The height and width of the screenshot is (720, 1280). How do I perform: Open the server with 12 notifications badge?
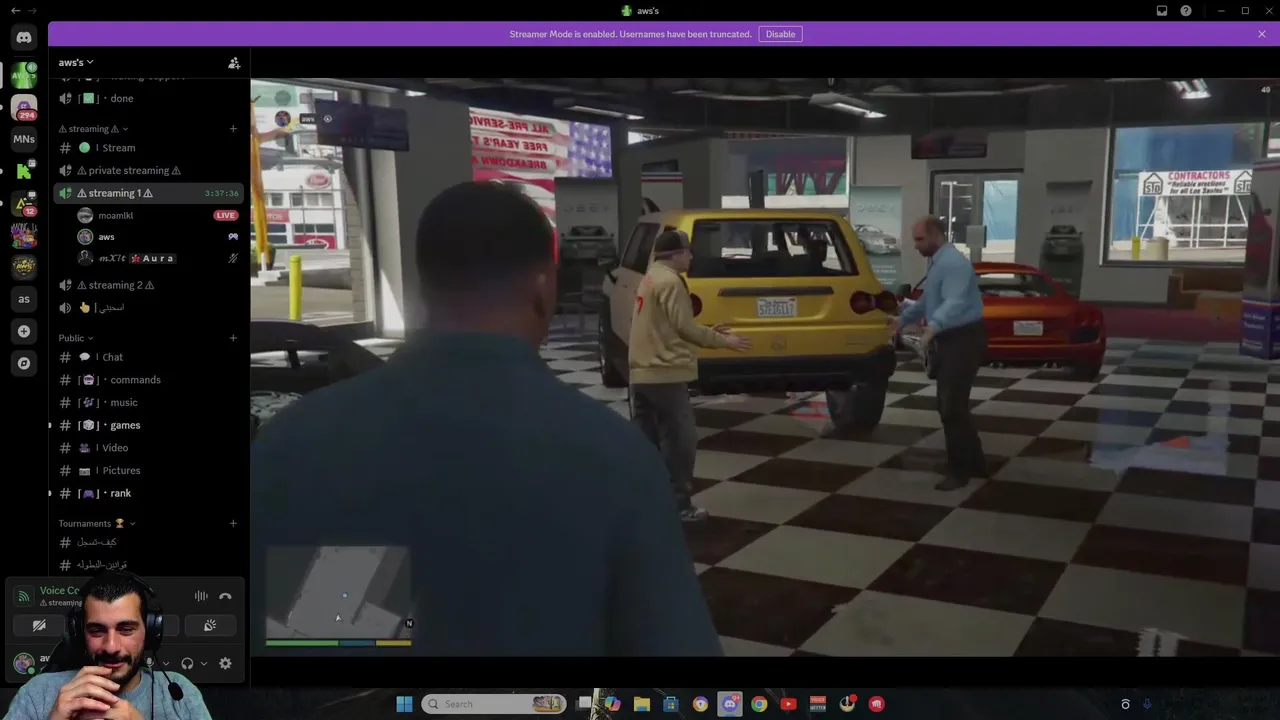tap(24, 203)
